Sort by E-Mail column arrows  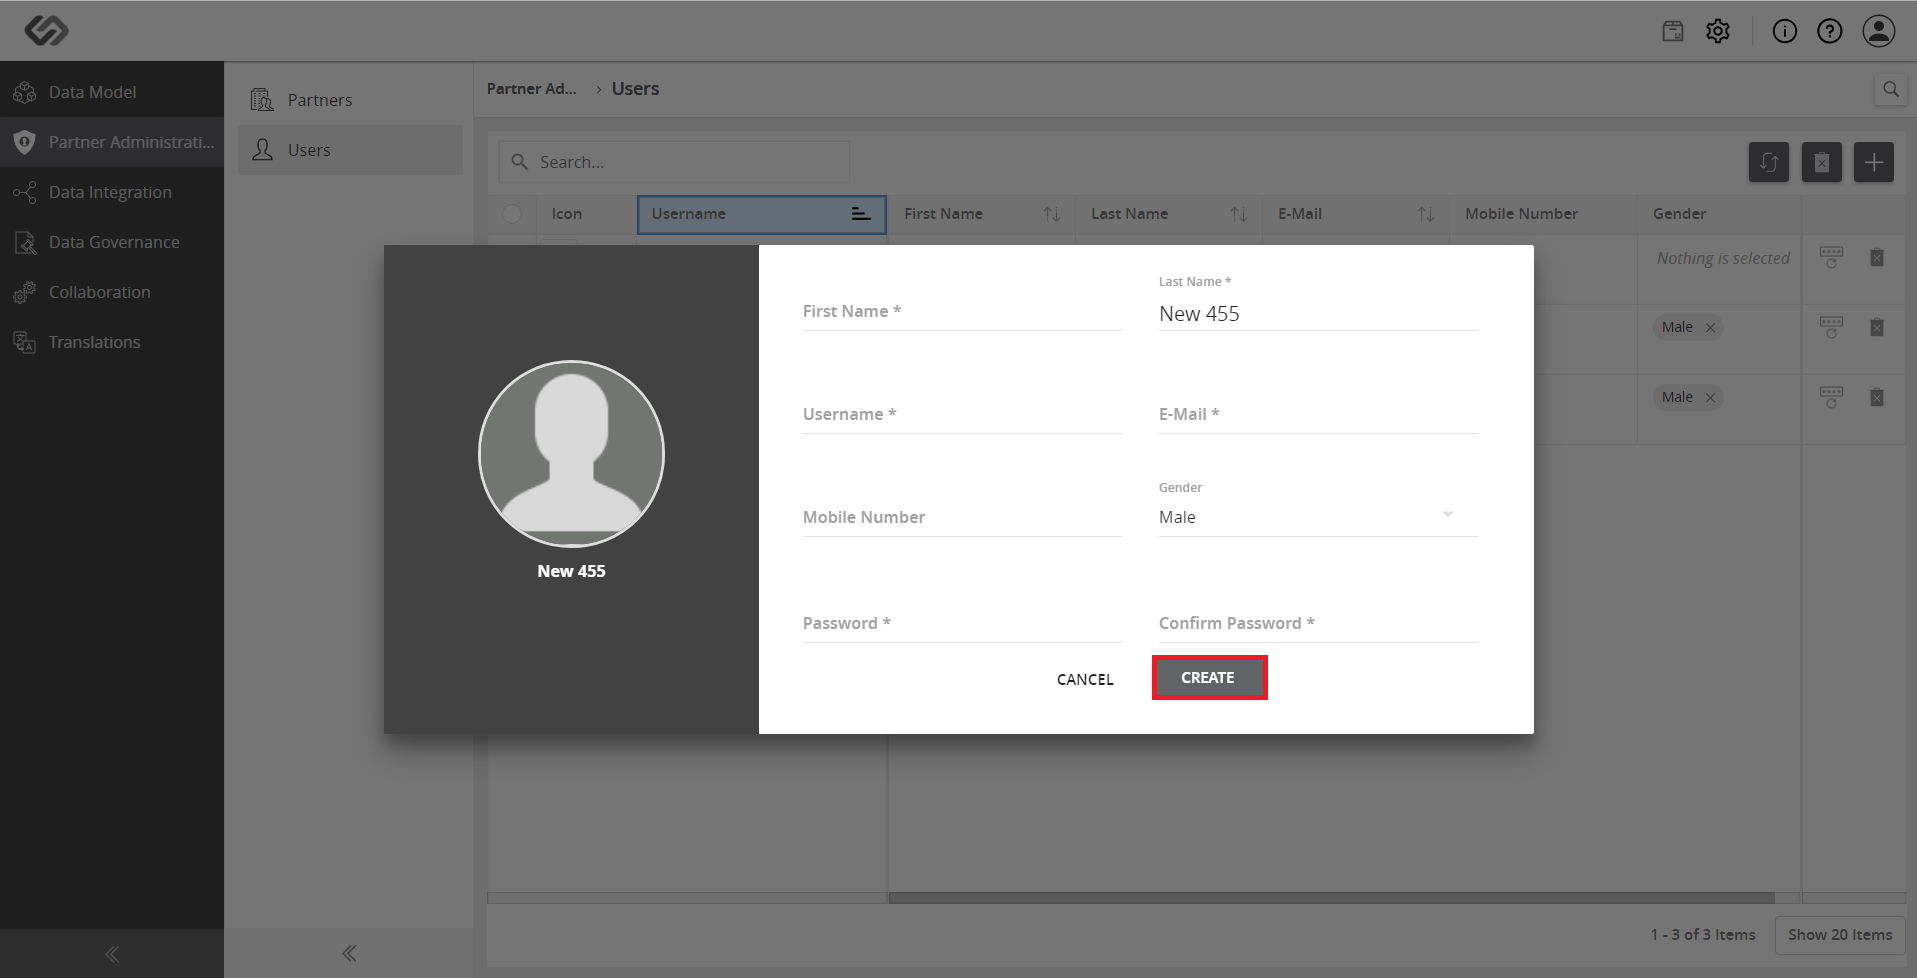(x=1426, y=214)
